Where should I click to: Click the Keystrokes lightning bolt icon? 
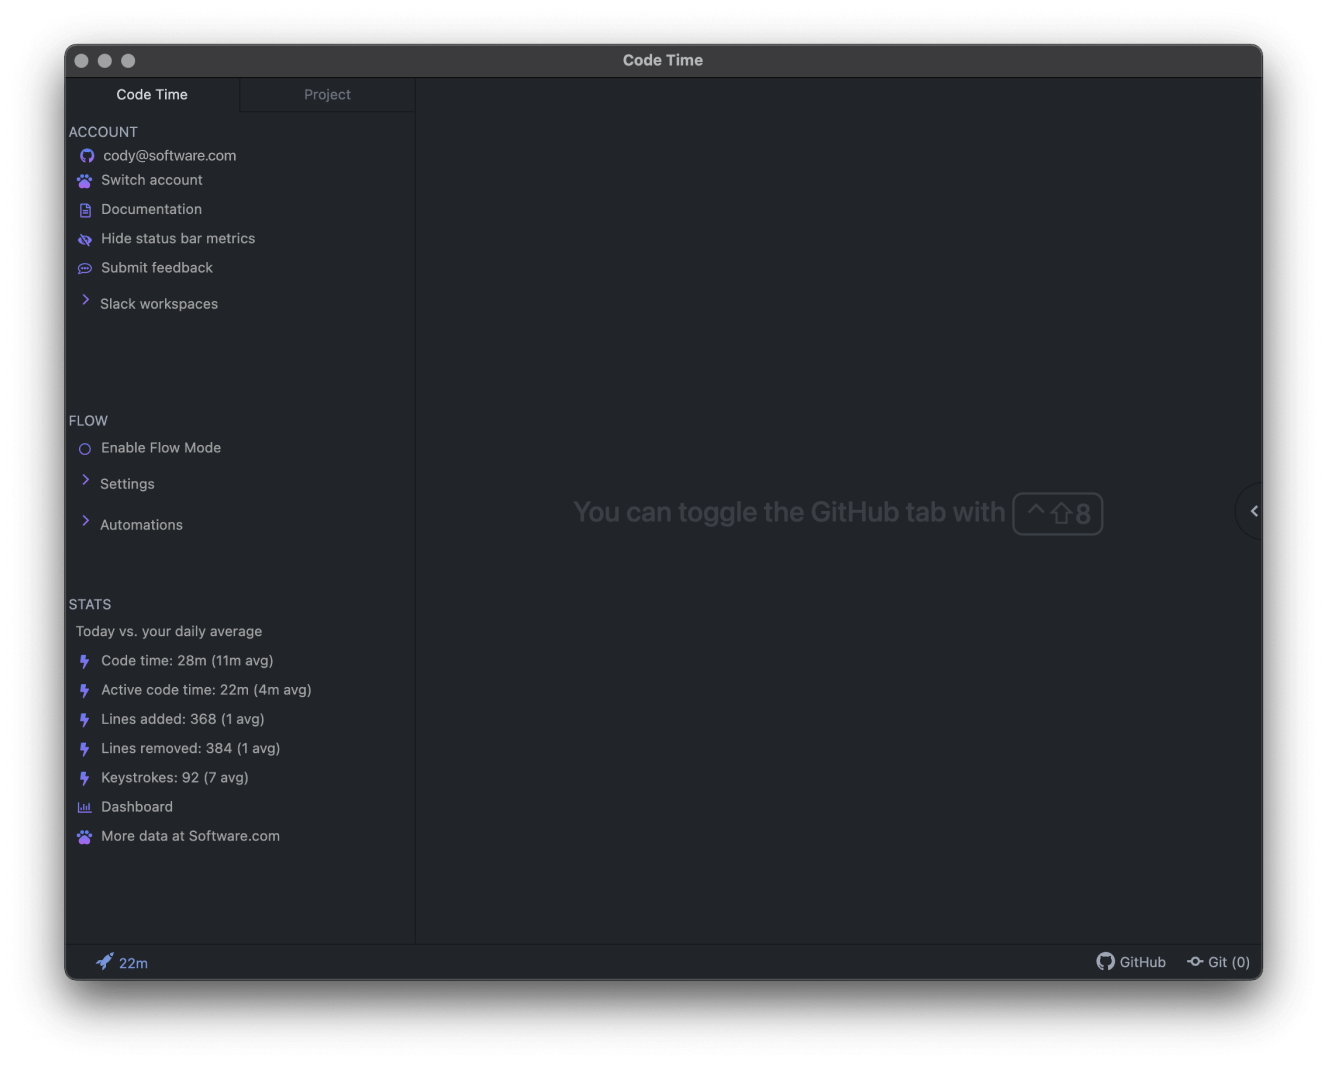(85, 777)
